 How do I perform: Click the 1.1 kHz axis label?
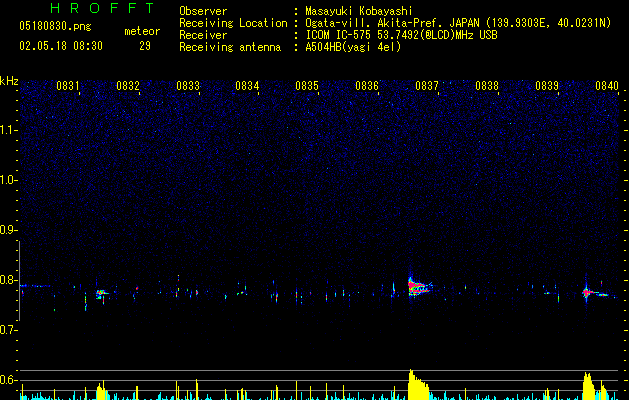(8, 130)
